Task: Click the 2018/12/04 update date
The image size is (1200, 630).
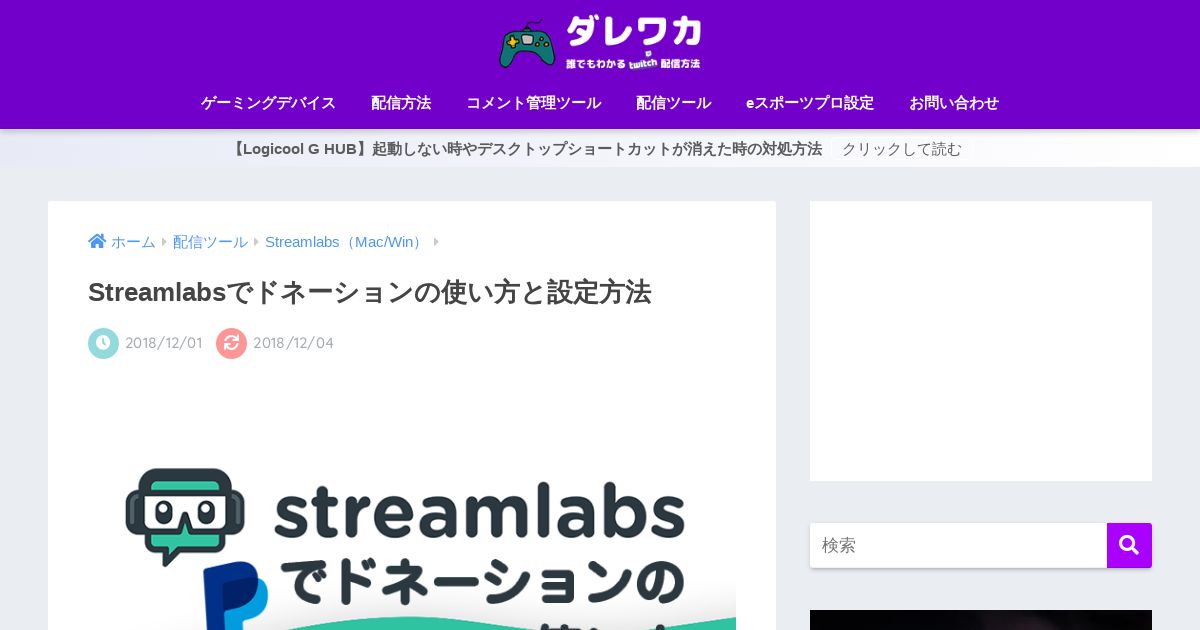Action: pyautogui.click(x=293, y=343)
